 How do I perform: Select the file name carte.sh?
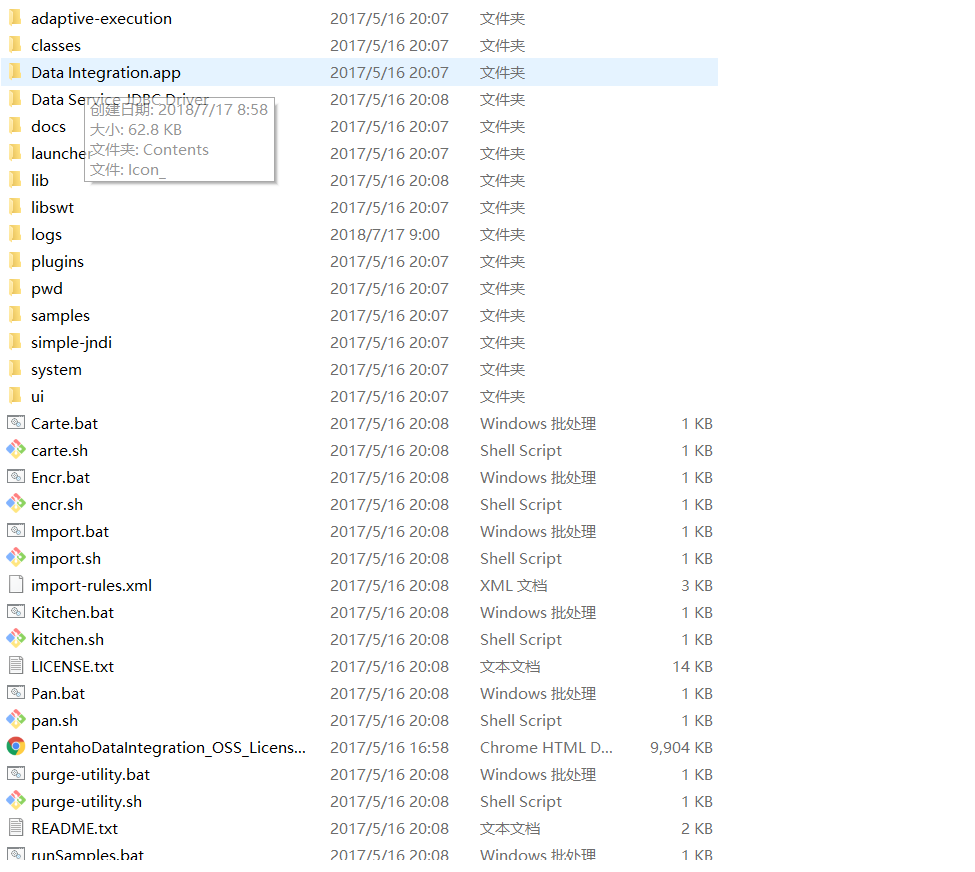tap(60, 450)
